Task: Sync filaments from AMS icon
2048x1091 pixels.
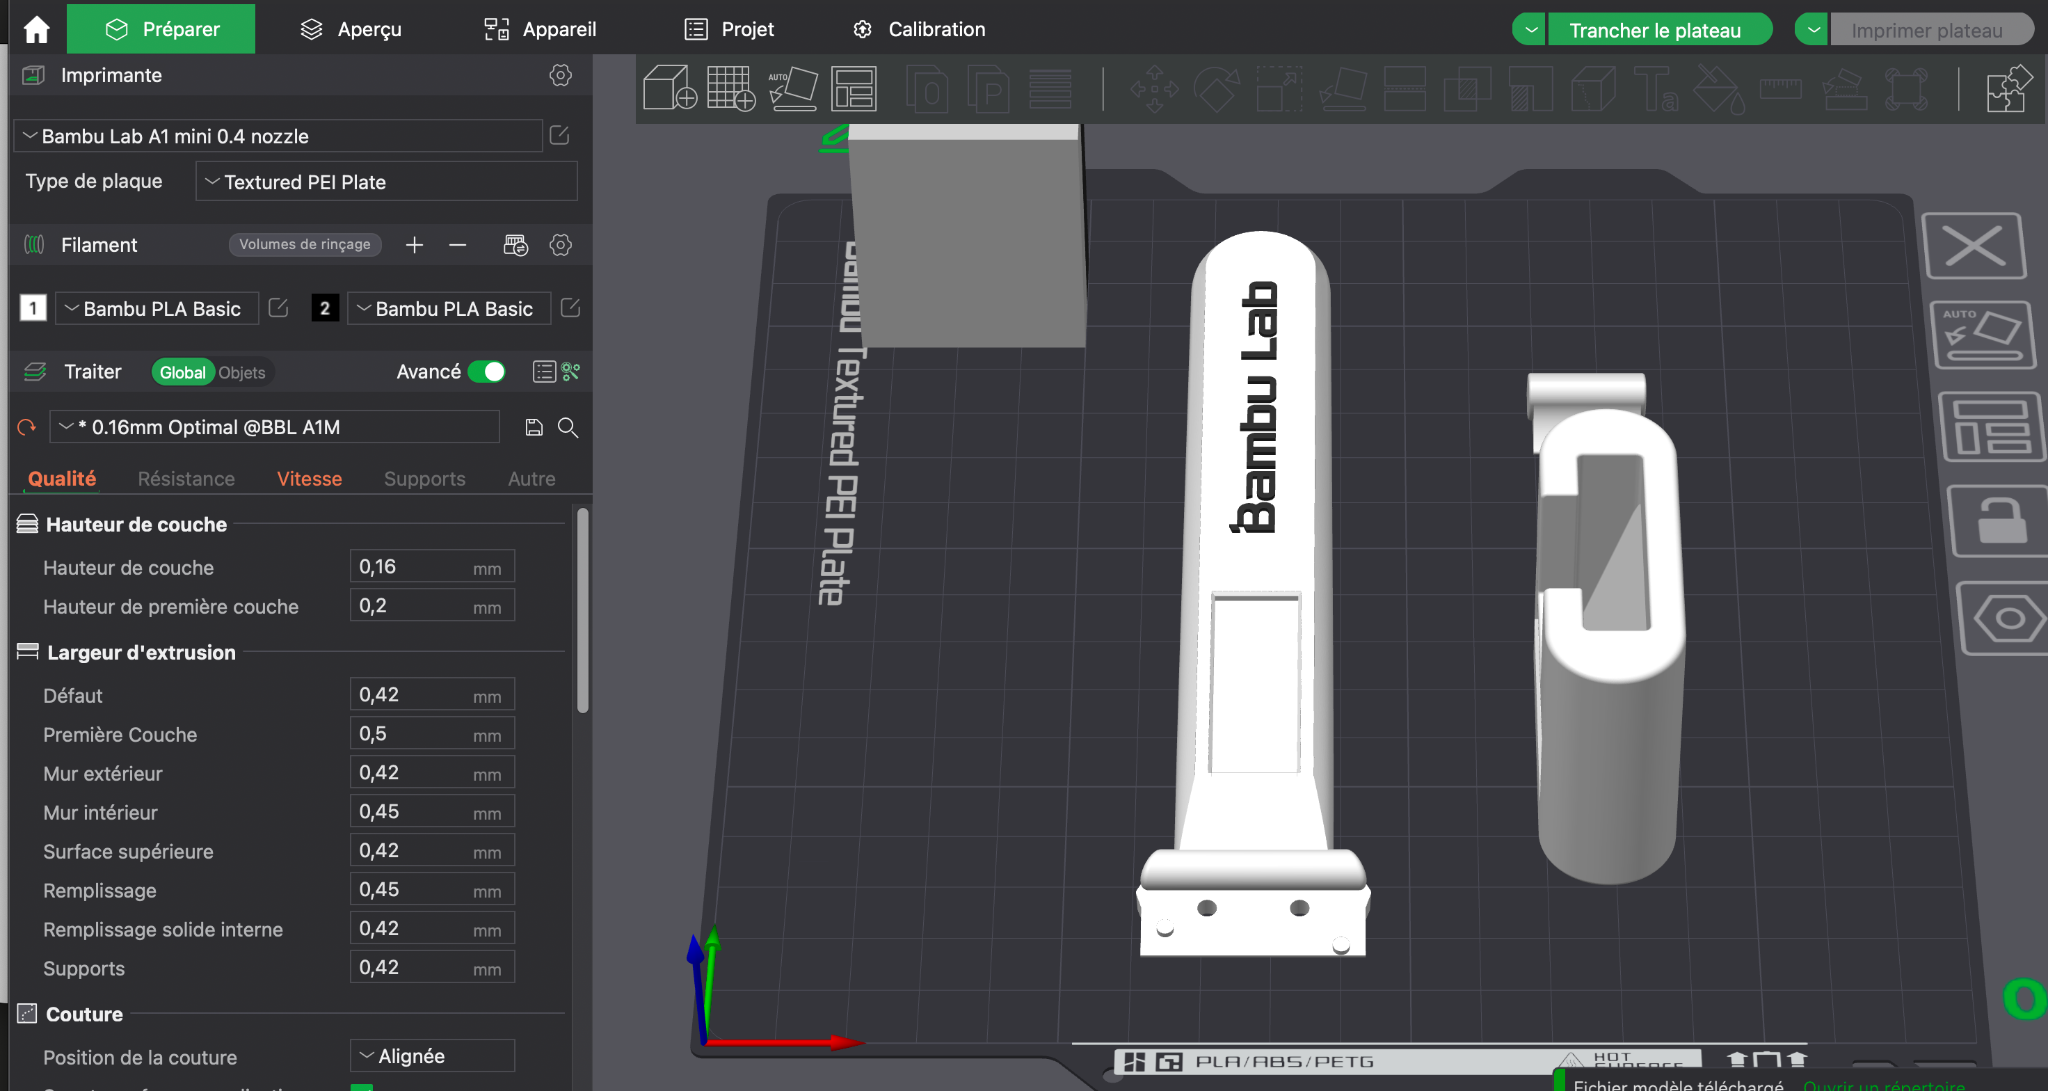Action: (x=515, y=245)
